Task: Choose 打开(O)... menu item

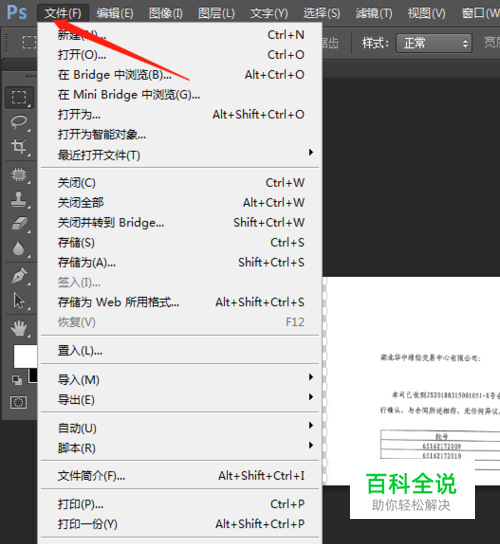Action: (180, 55)
